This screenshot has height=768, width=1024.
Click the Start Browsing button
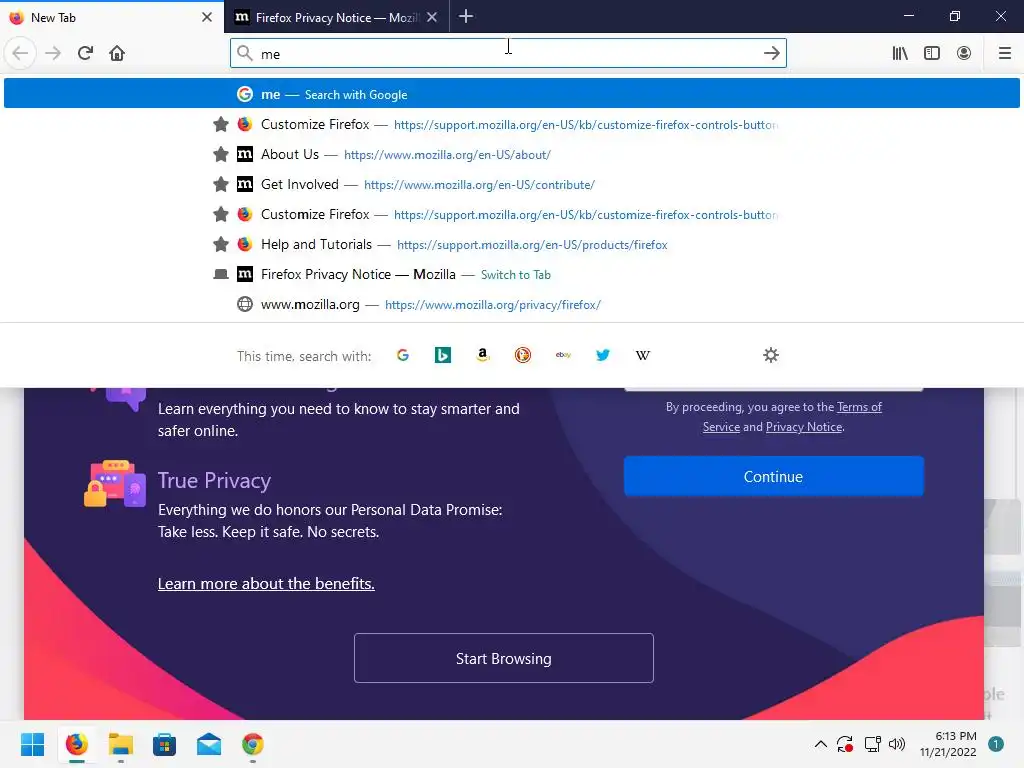click(504, 658)
